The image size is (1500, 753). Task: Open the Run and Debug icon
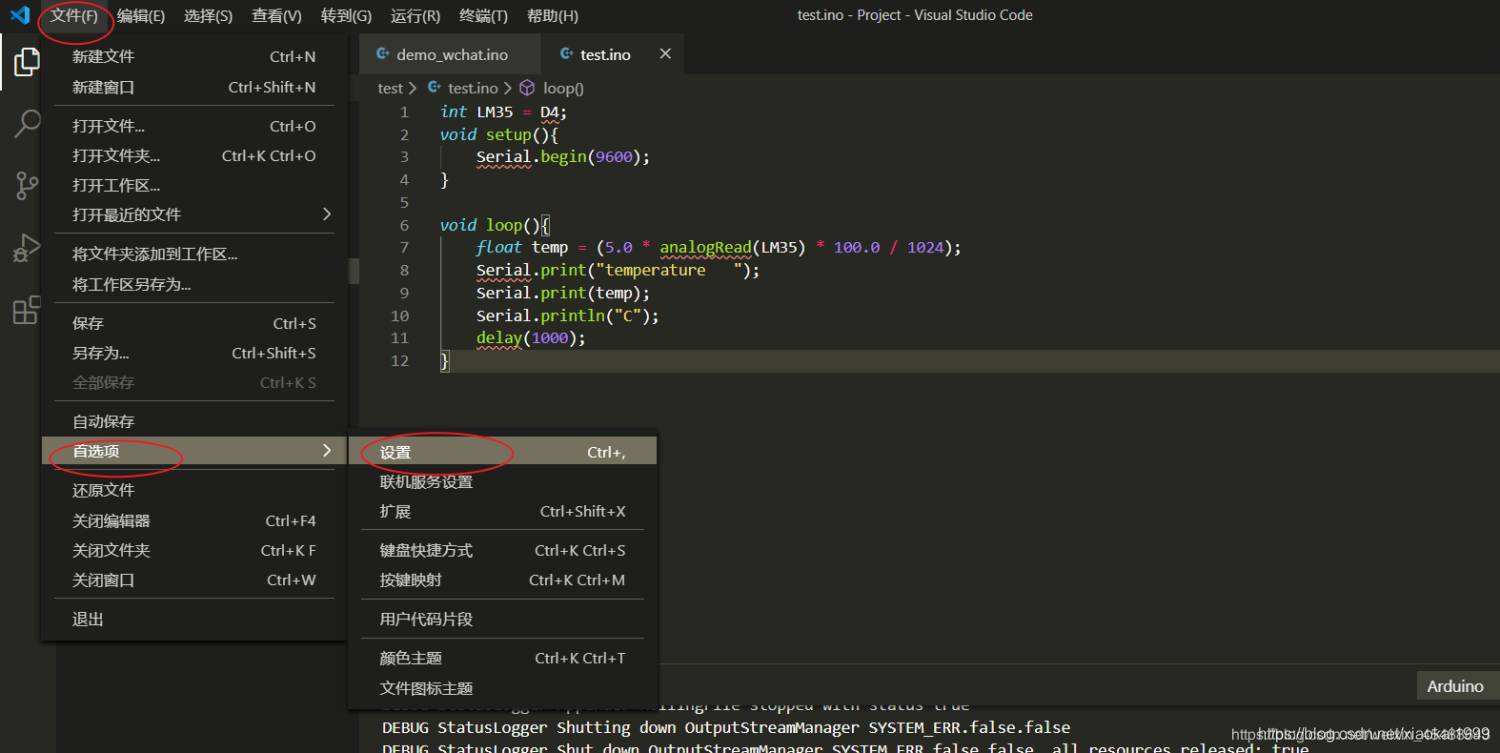tap(27, 248)
